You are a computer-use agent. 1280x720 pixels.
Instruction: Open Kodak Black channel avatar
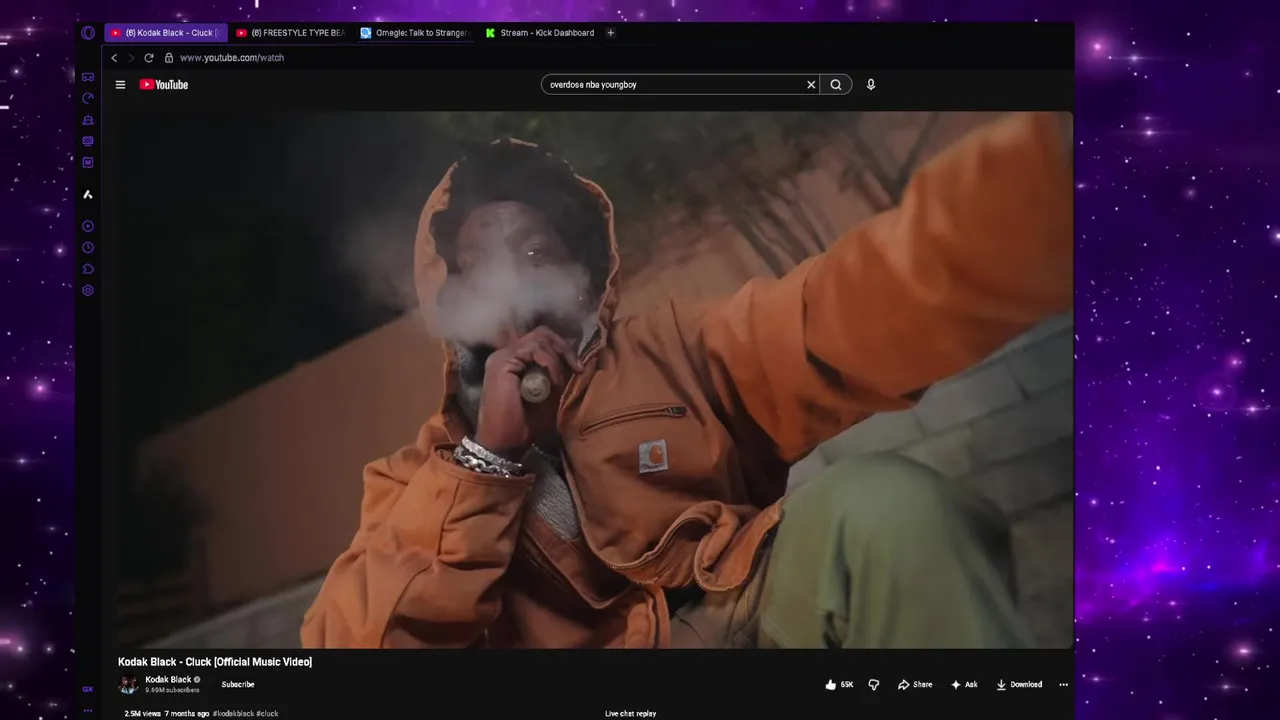click(x=128, y=685)
